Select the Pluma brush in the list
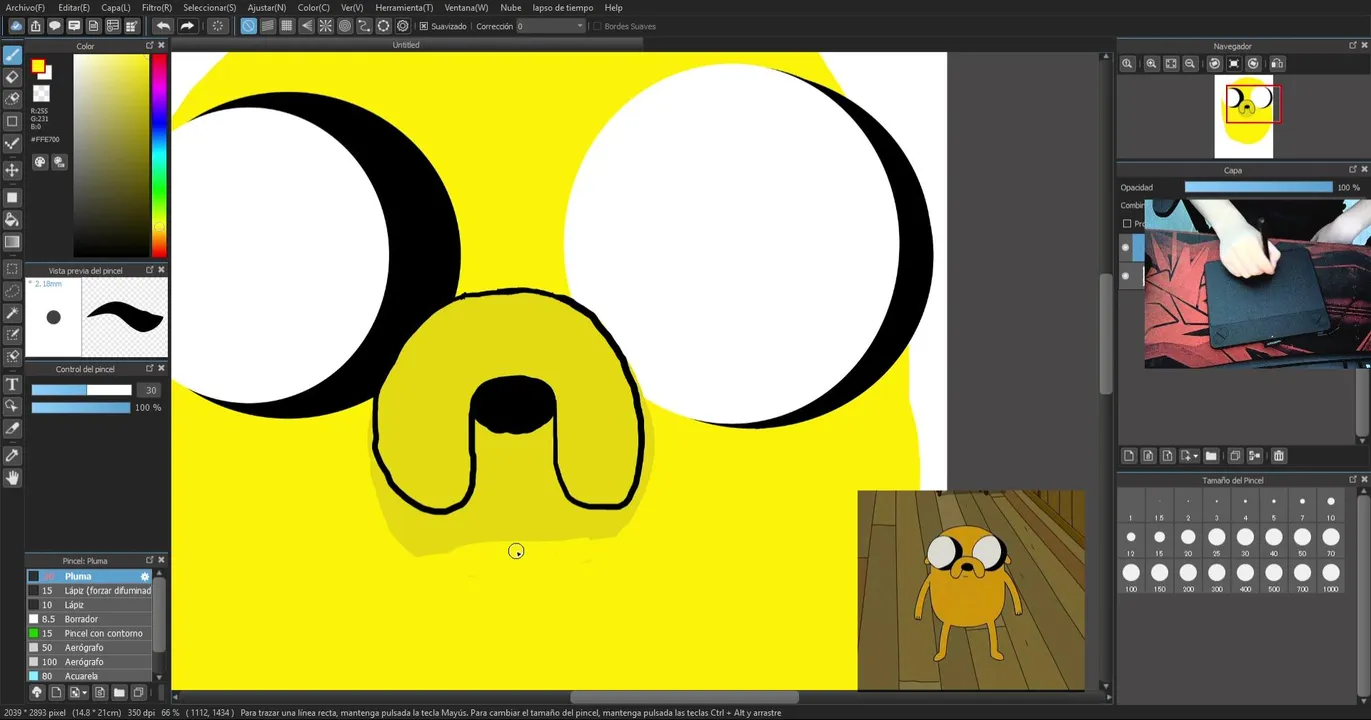The image size is (1371, 720). tap(90, 576)
